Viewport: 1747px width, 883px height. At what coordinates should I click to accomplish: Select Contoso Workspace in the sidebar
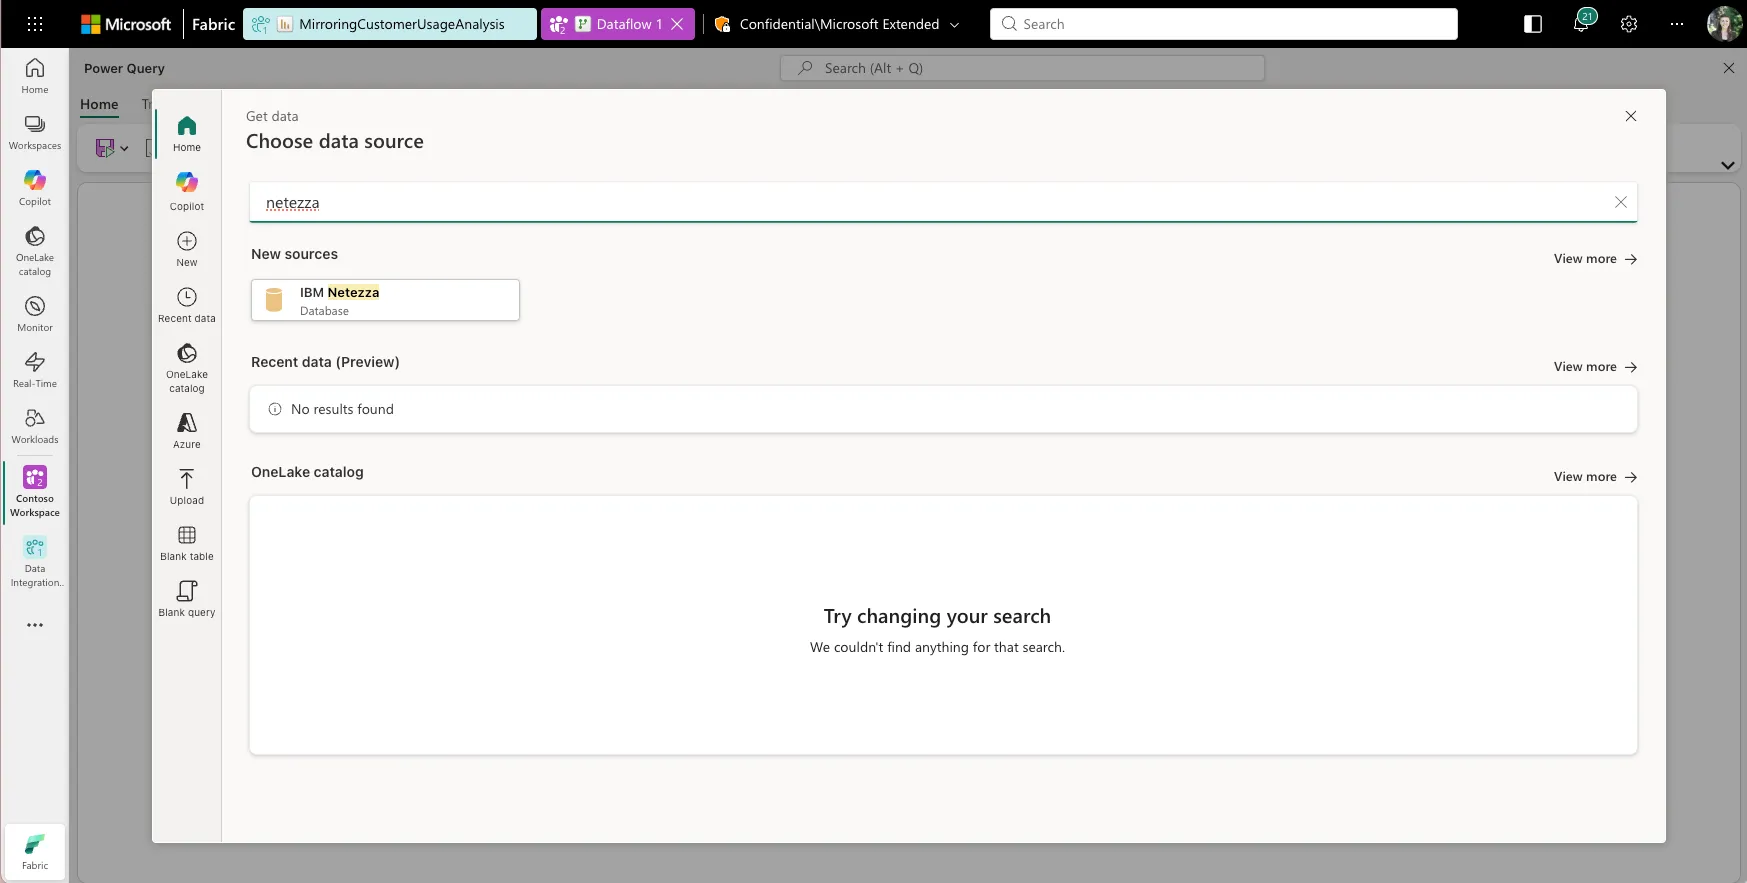35,491
